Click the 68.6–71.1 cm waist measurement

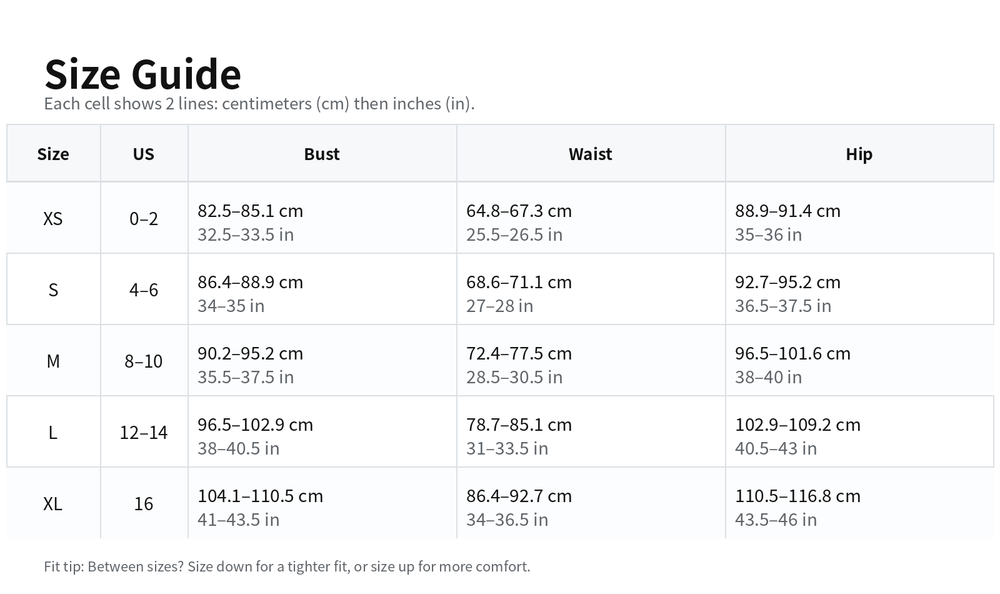click(x=519, y=282)
